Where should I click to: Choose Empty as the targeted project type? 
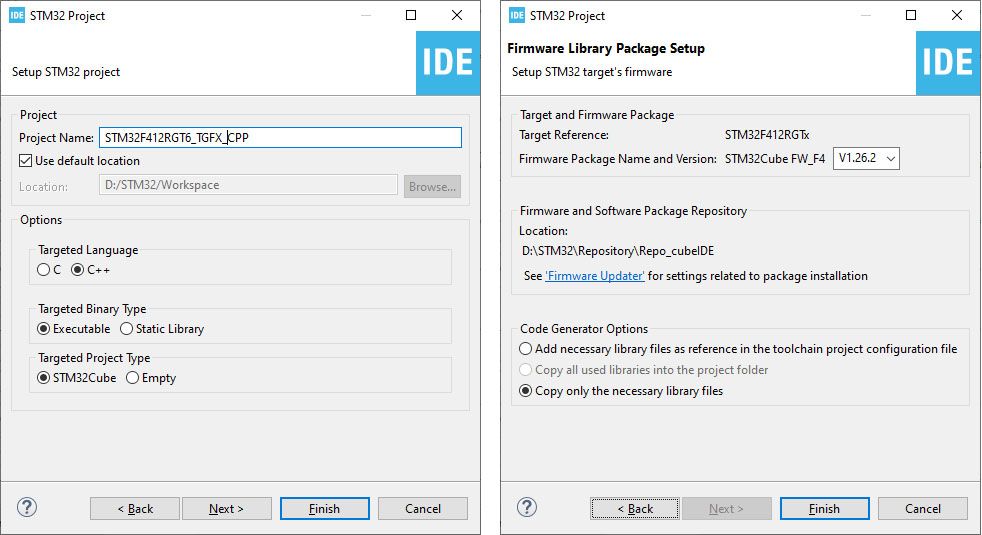tap(132, 378)
